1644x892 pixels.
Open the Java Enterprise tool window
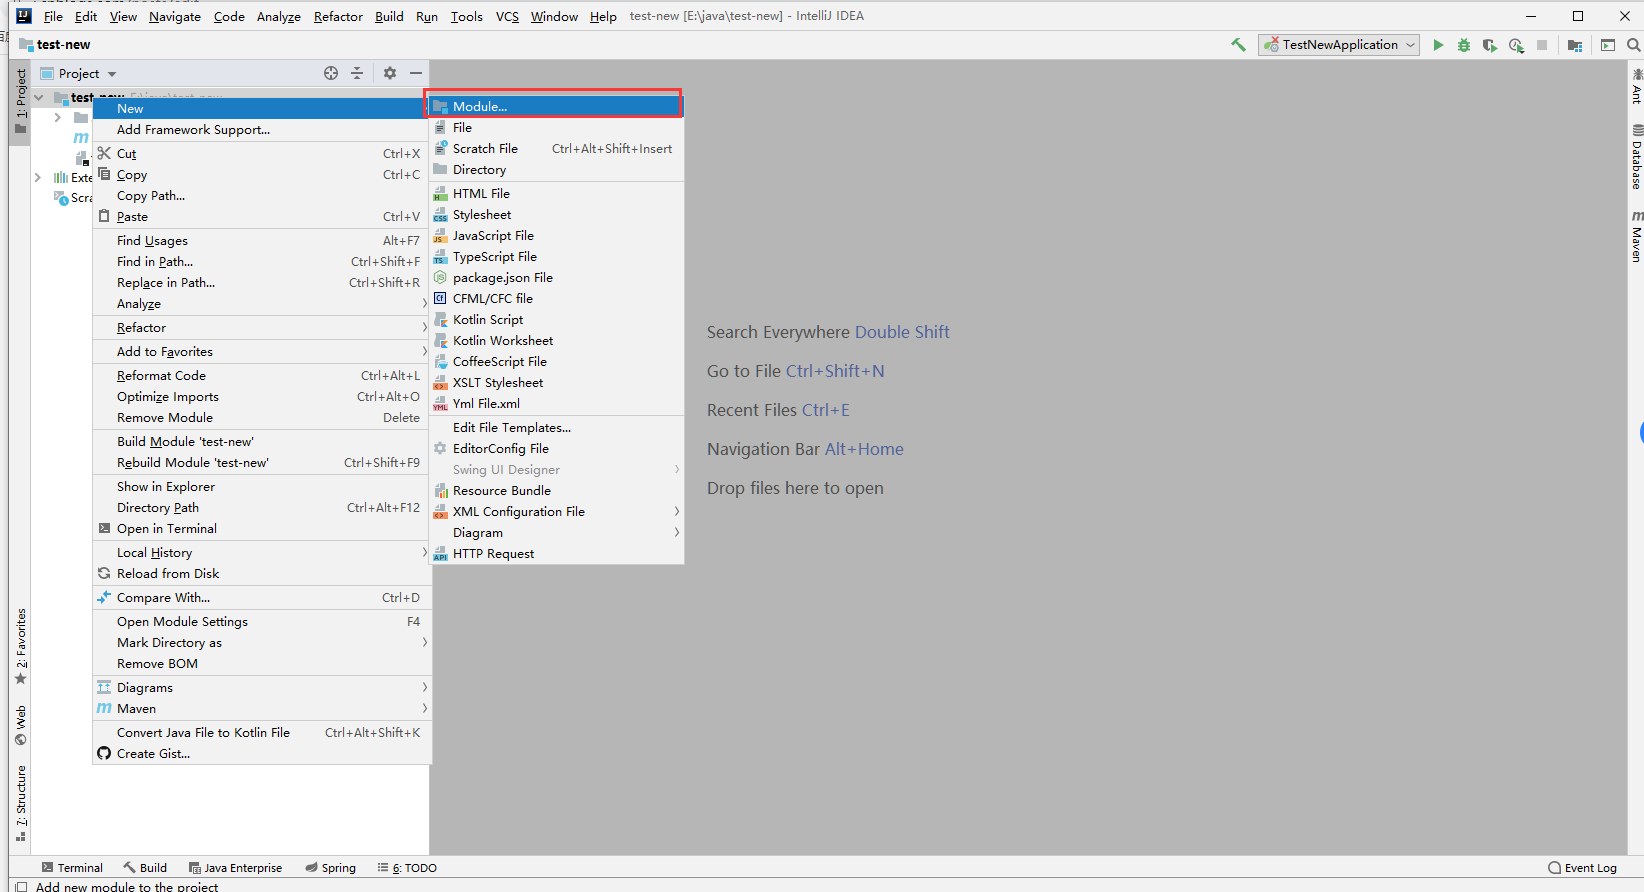tap(235, 868)
